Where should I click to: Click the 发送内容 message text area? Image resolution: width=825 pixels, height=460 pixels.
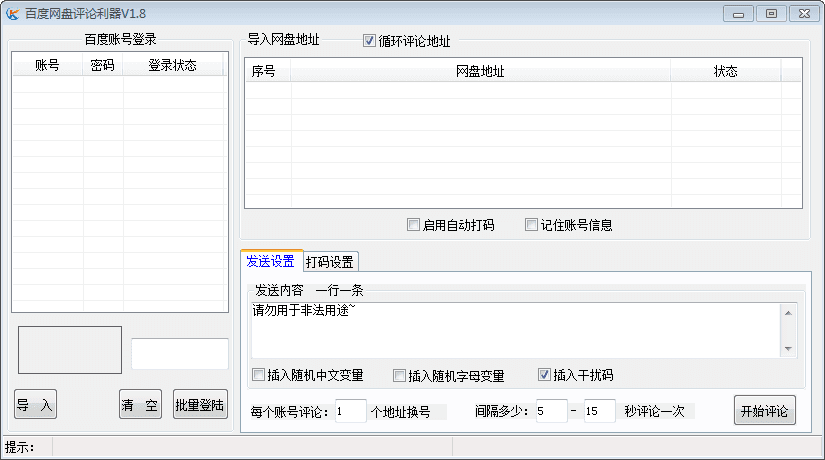(x=515, y=329)
